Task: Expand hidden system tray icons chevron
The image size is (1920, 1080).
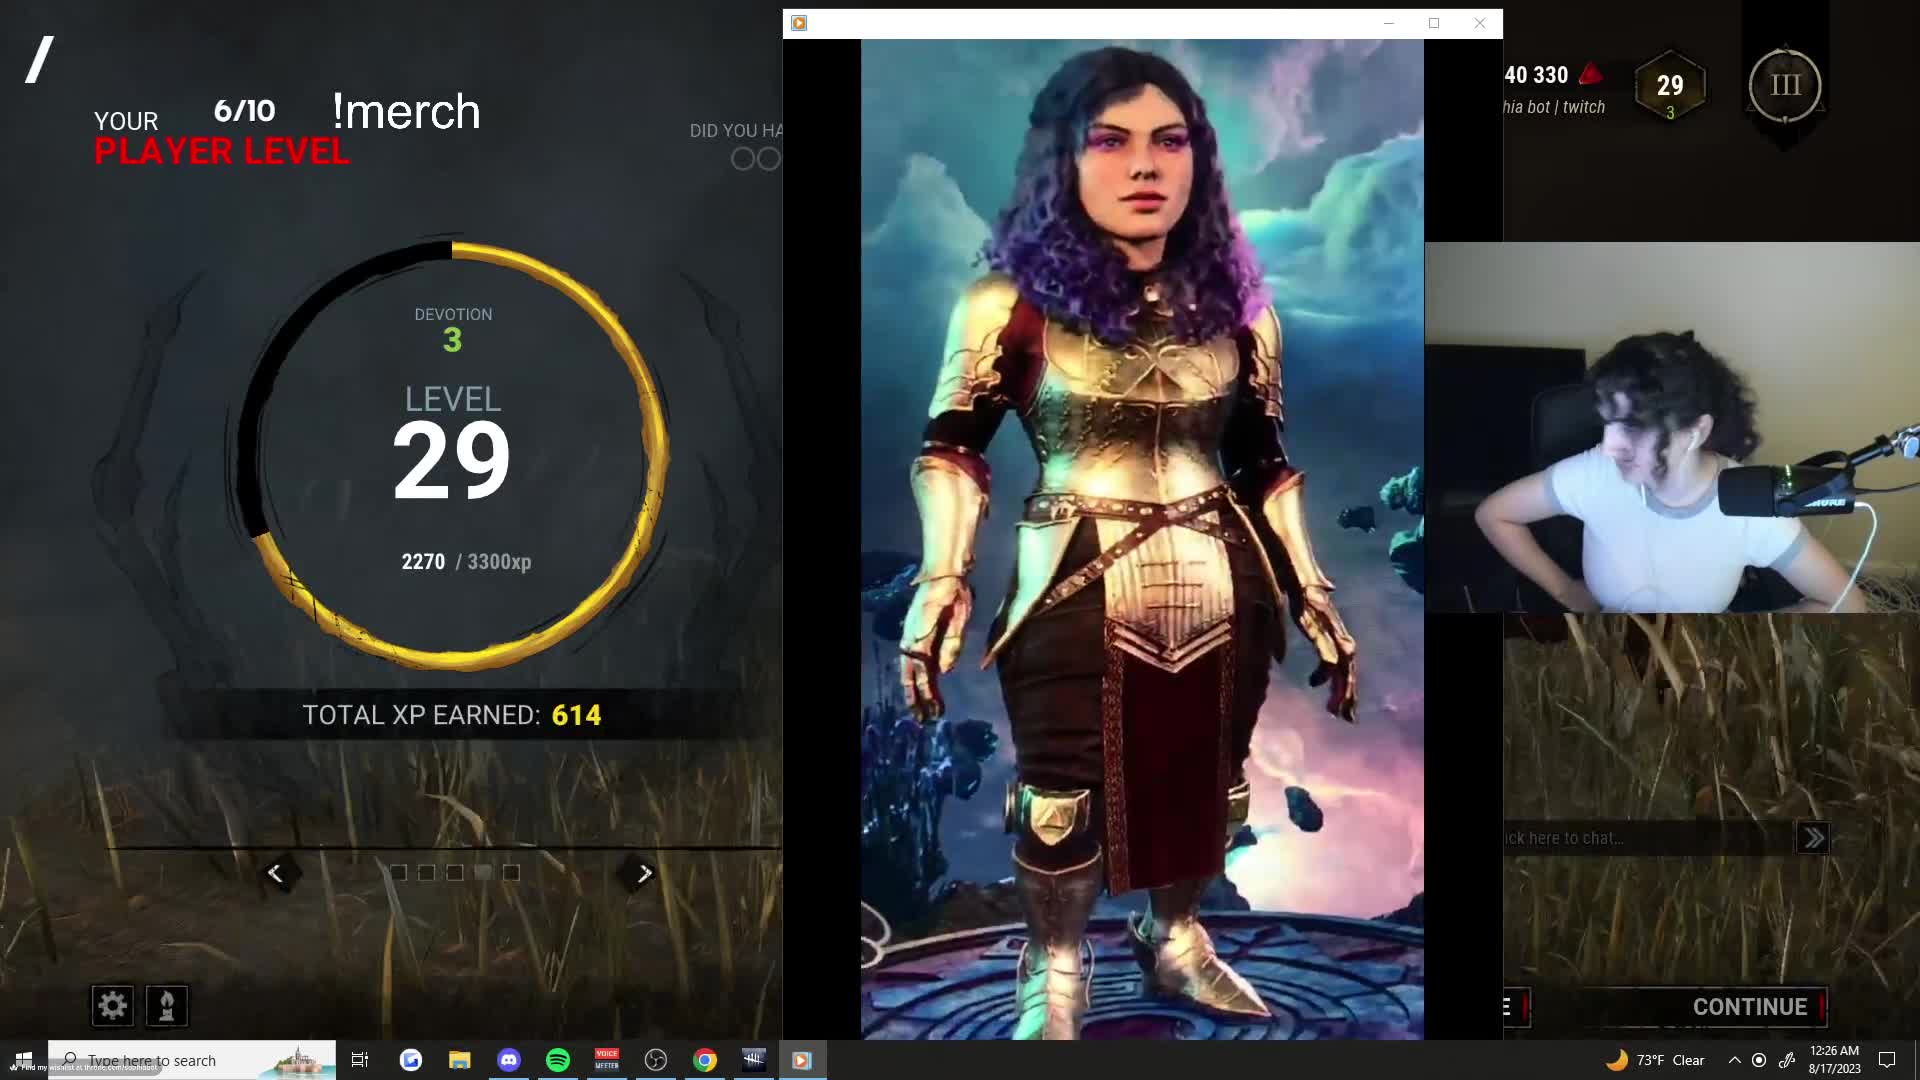Action: pyautogui.click(x=1735, y=1060)
